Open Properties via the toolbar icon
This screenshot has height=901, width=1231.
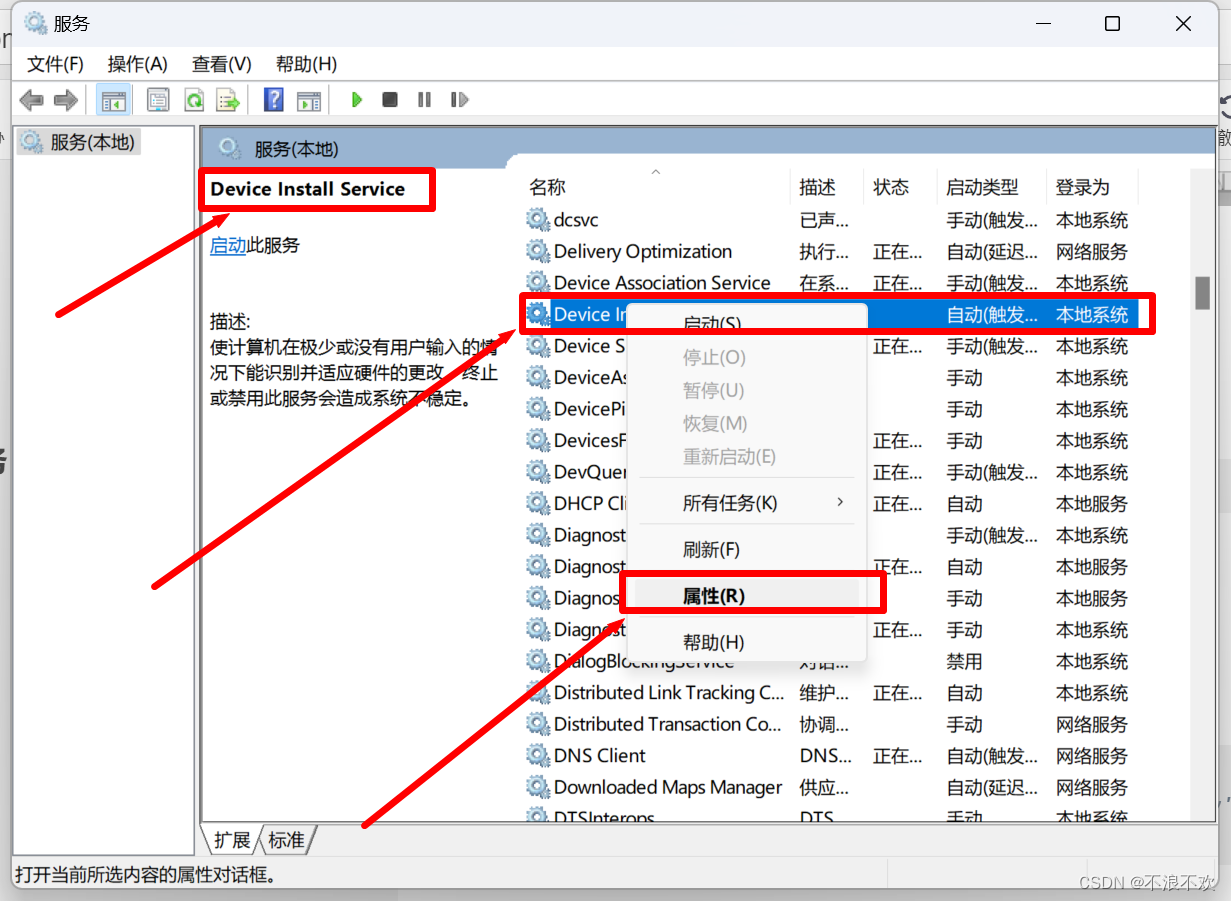(x=158, y=100)
